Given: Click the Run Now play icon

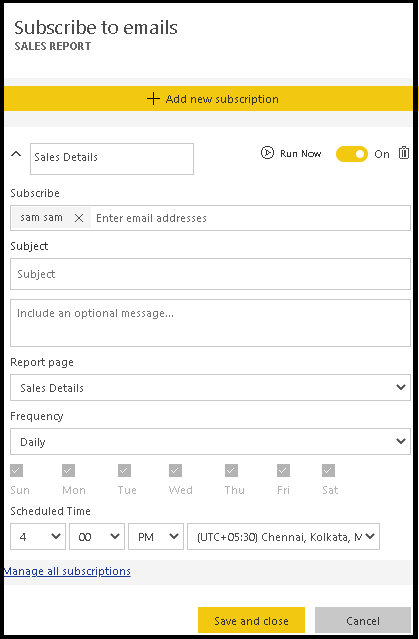Looking at the screenshot, I should [267, 153].
